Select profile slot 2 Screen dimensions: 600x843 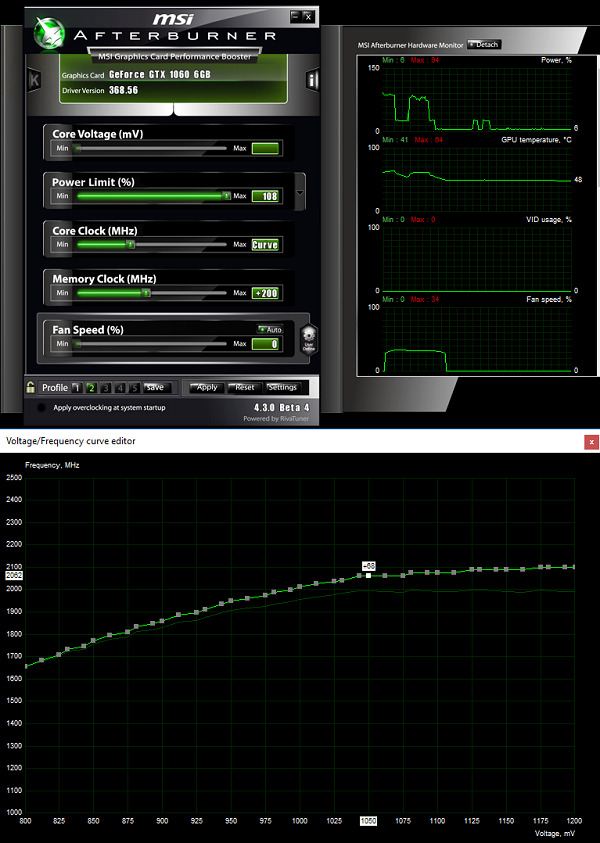[91, 388]
